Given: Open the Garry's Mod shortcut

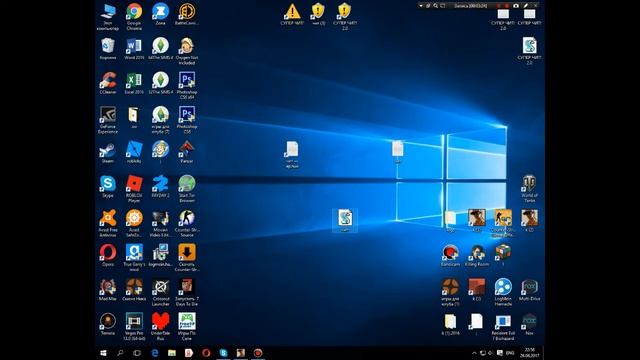Looking at the screenshot, I should 134,257.
